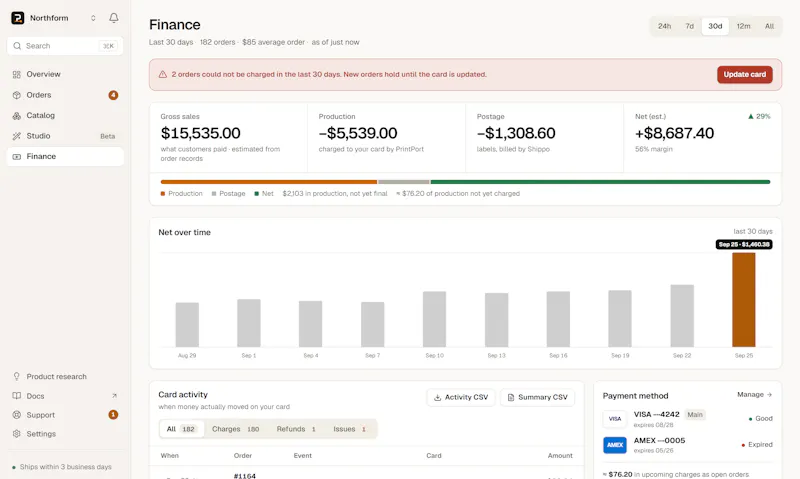Open Support via the lifebuoy icon

pos(17,415)
